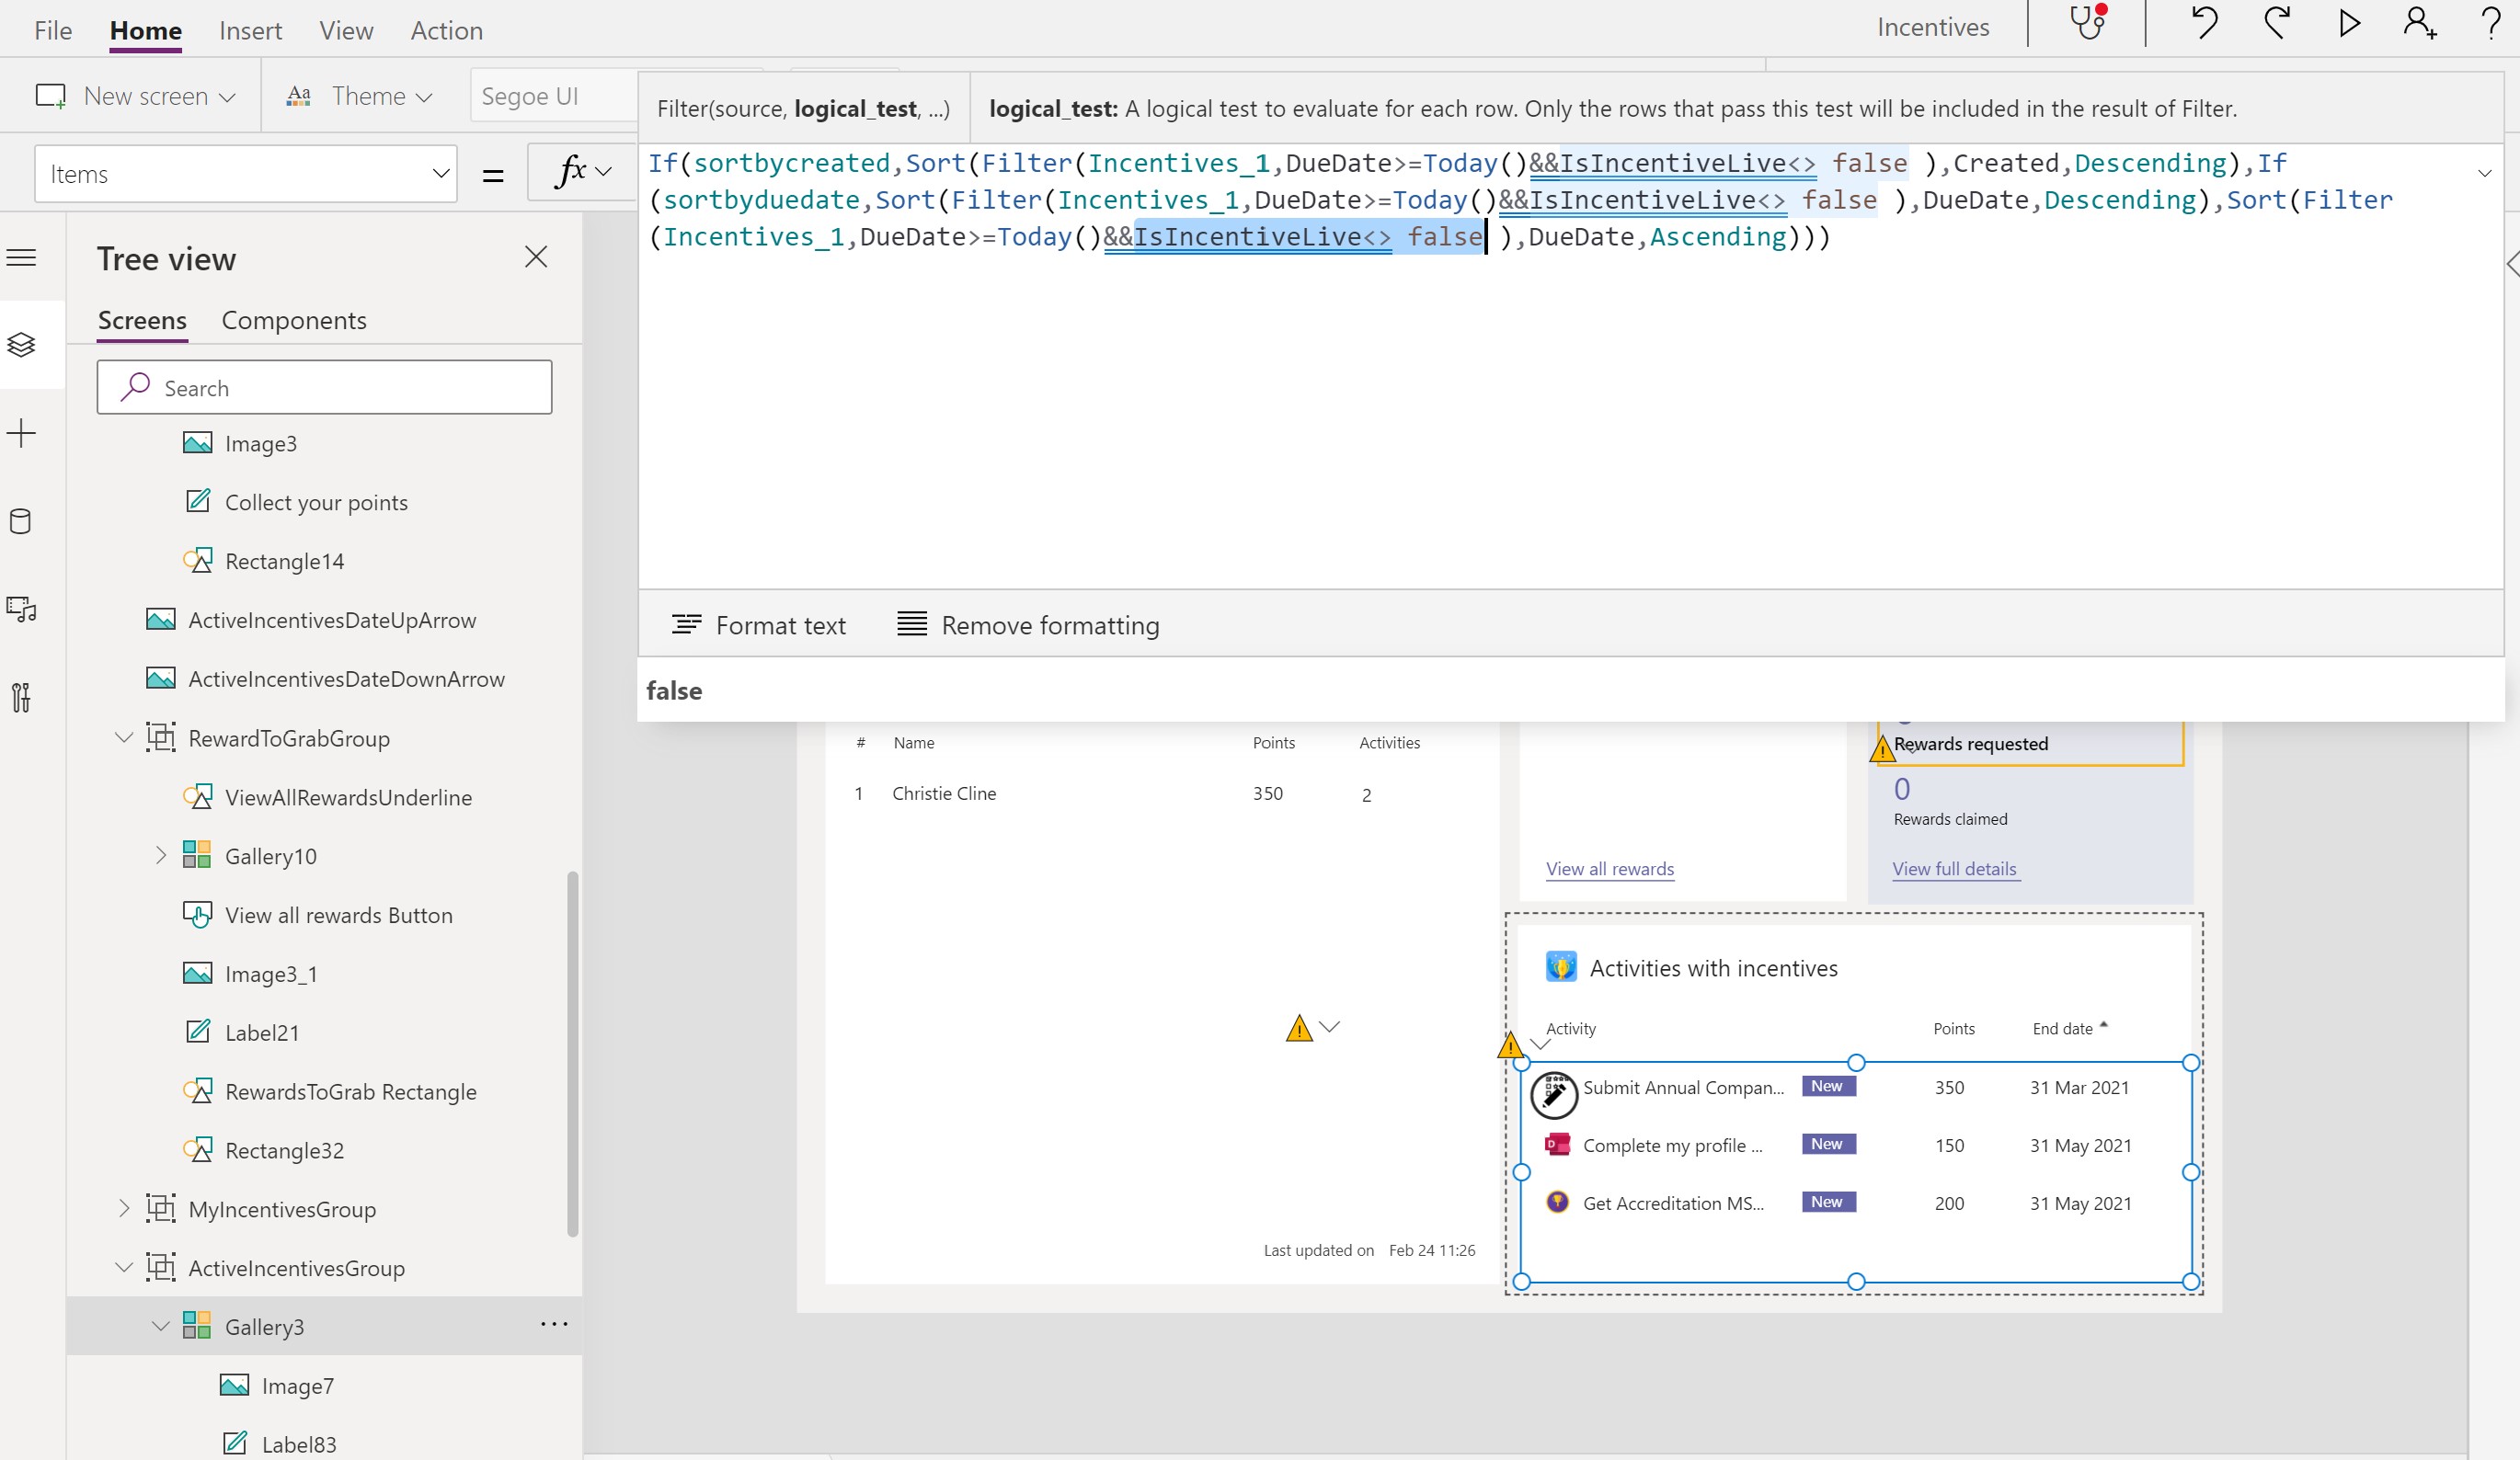Open the Data sources cylinder icon
Screen dimensions: 2520x1460
point(21,521)
